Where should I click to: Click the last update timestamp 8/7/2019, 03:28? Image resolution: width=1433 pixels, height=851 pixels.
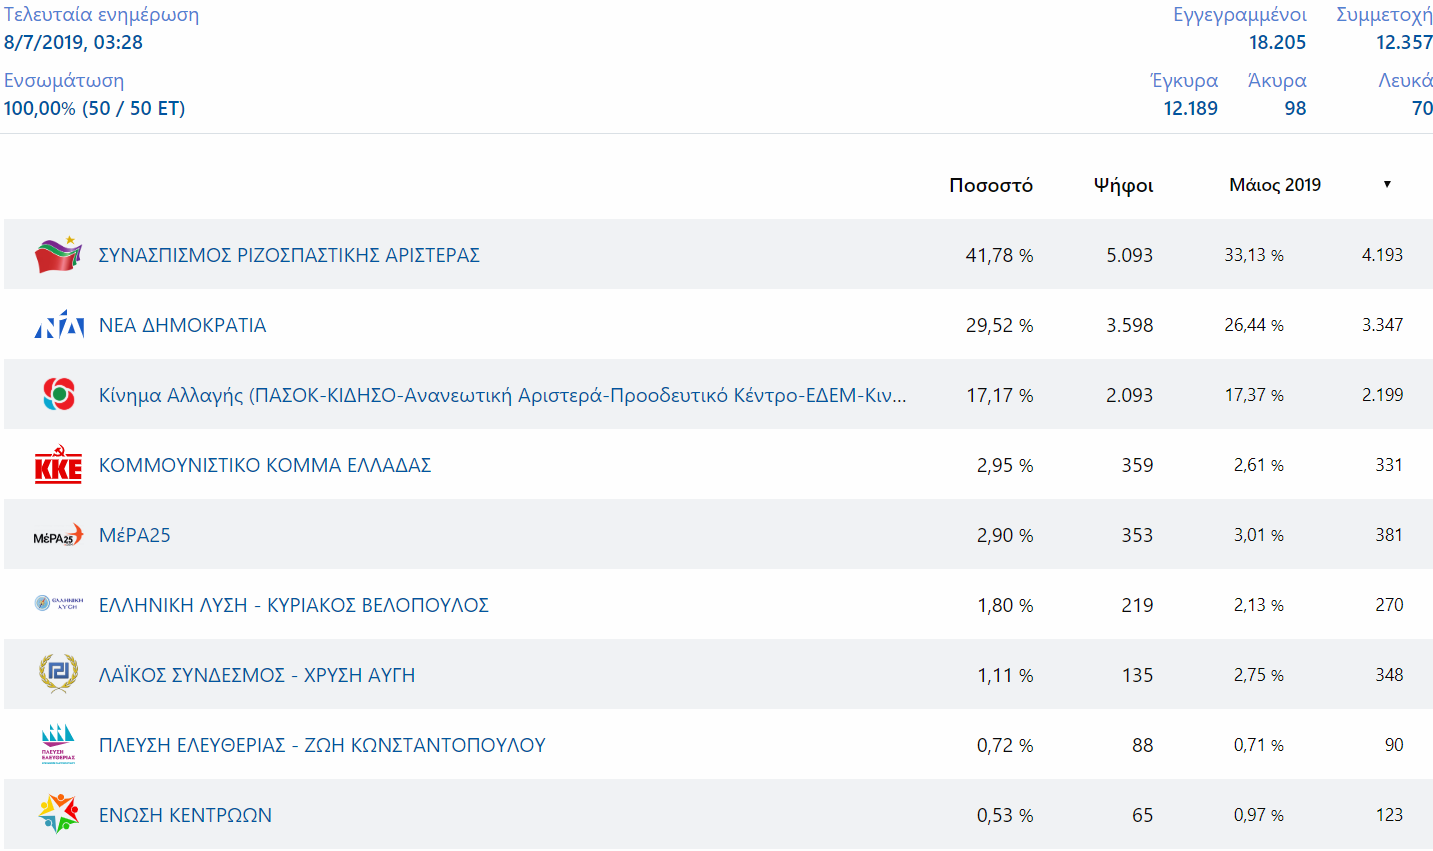[73, 42]
